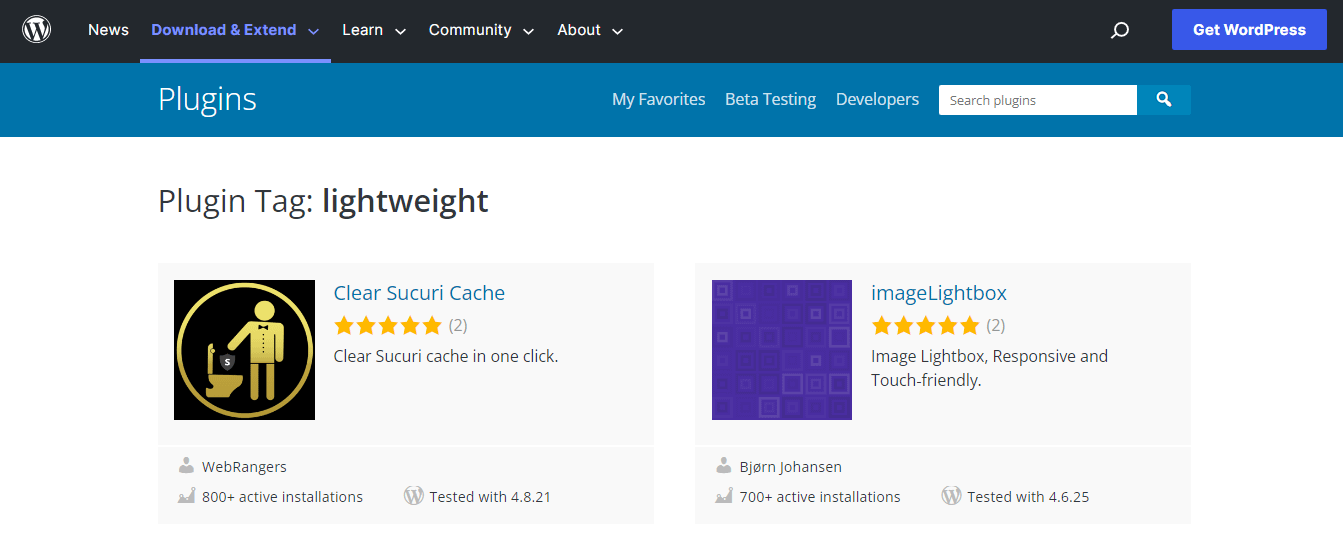Click WordPress icon next to Tested with 4.6.25
Screen dimensions: 1343x554
[952, 496]
